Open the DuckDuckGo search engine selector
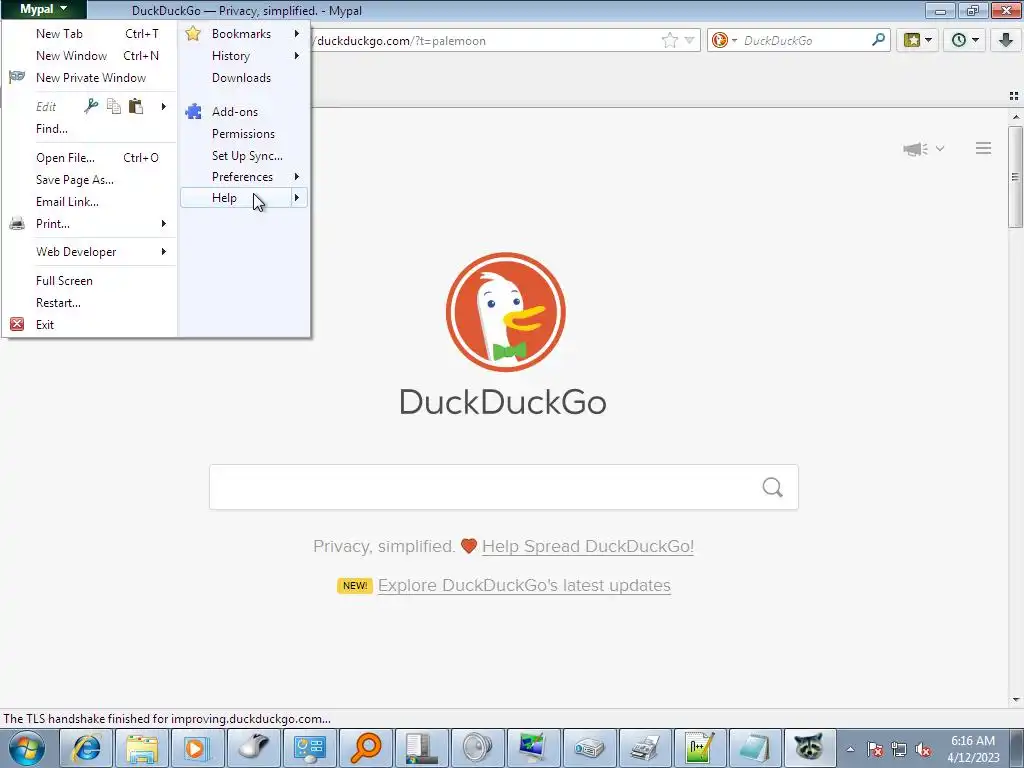 click(724, 40)
